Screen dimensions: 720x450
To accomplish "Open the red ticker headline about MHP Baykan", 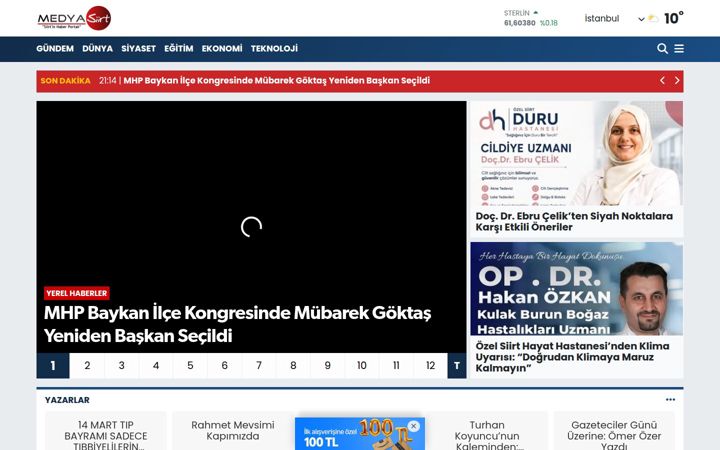I will point(276,81).
